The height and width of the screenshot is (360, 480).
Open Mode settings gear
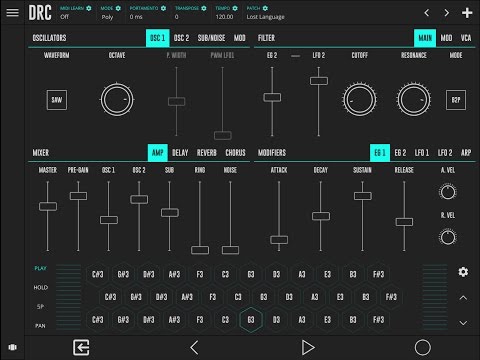pos(118,8)
